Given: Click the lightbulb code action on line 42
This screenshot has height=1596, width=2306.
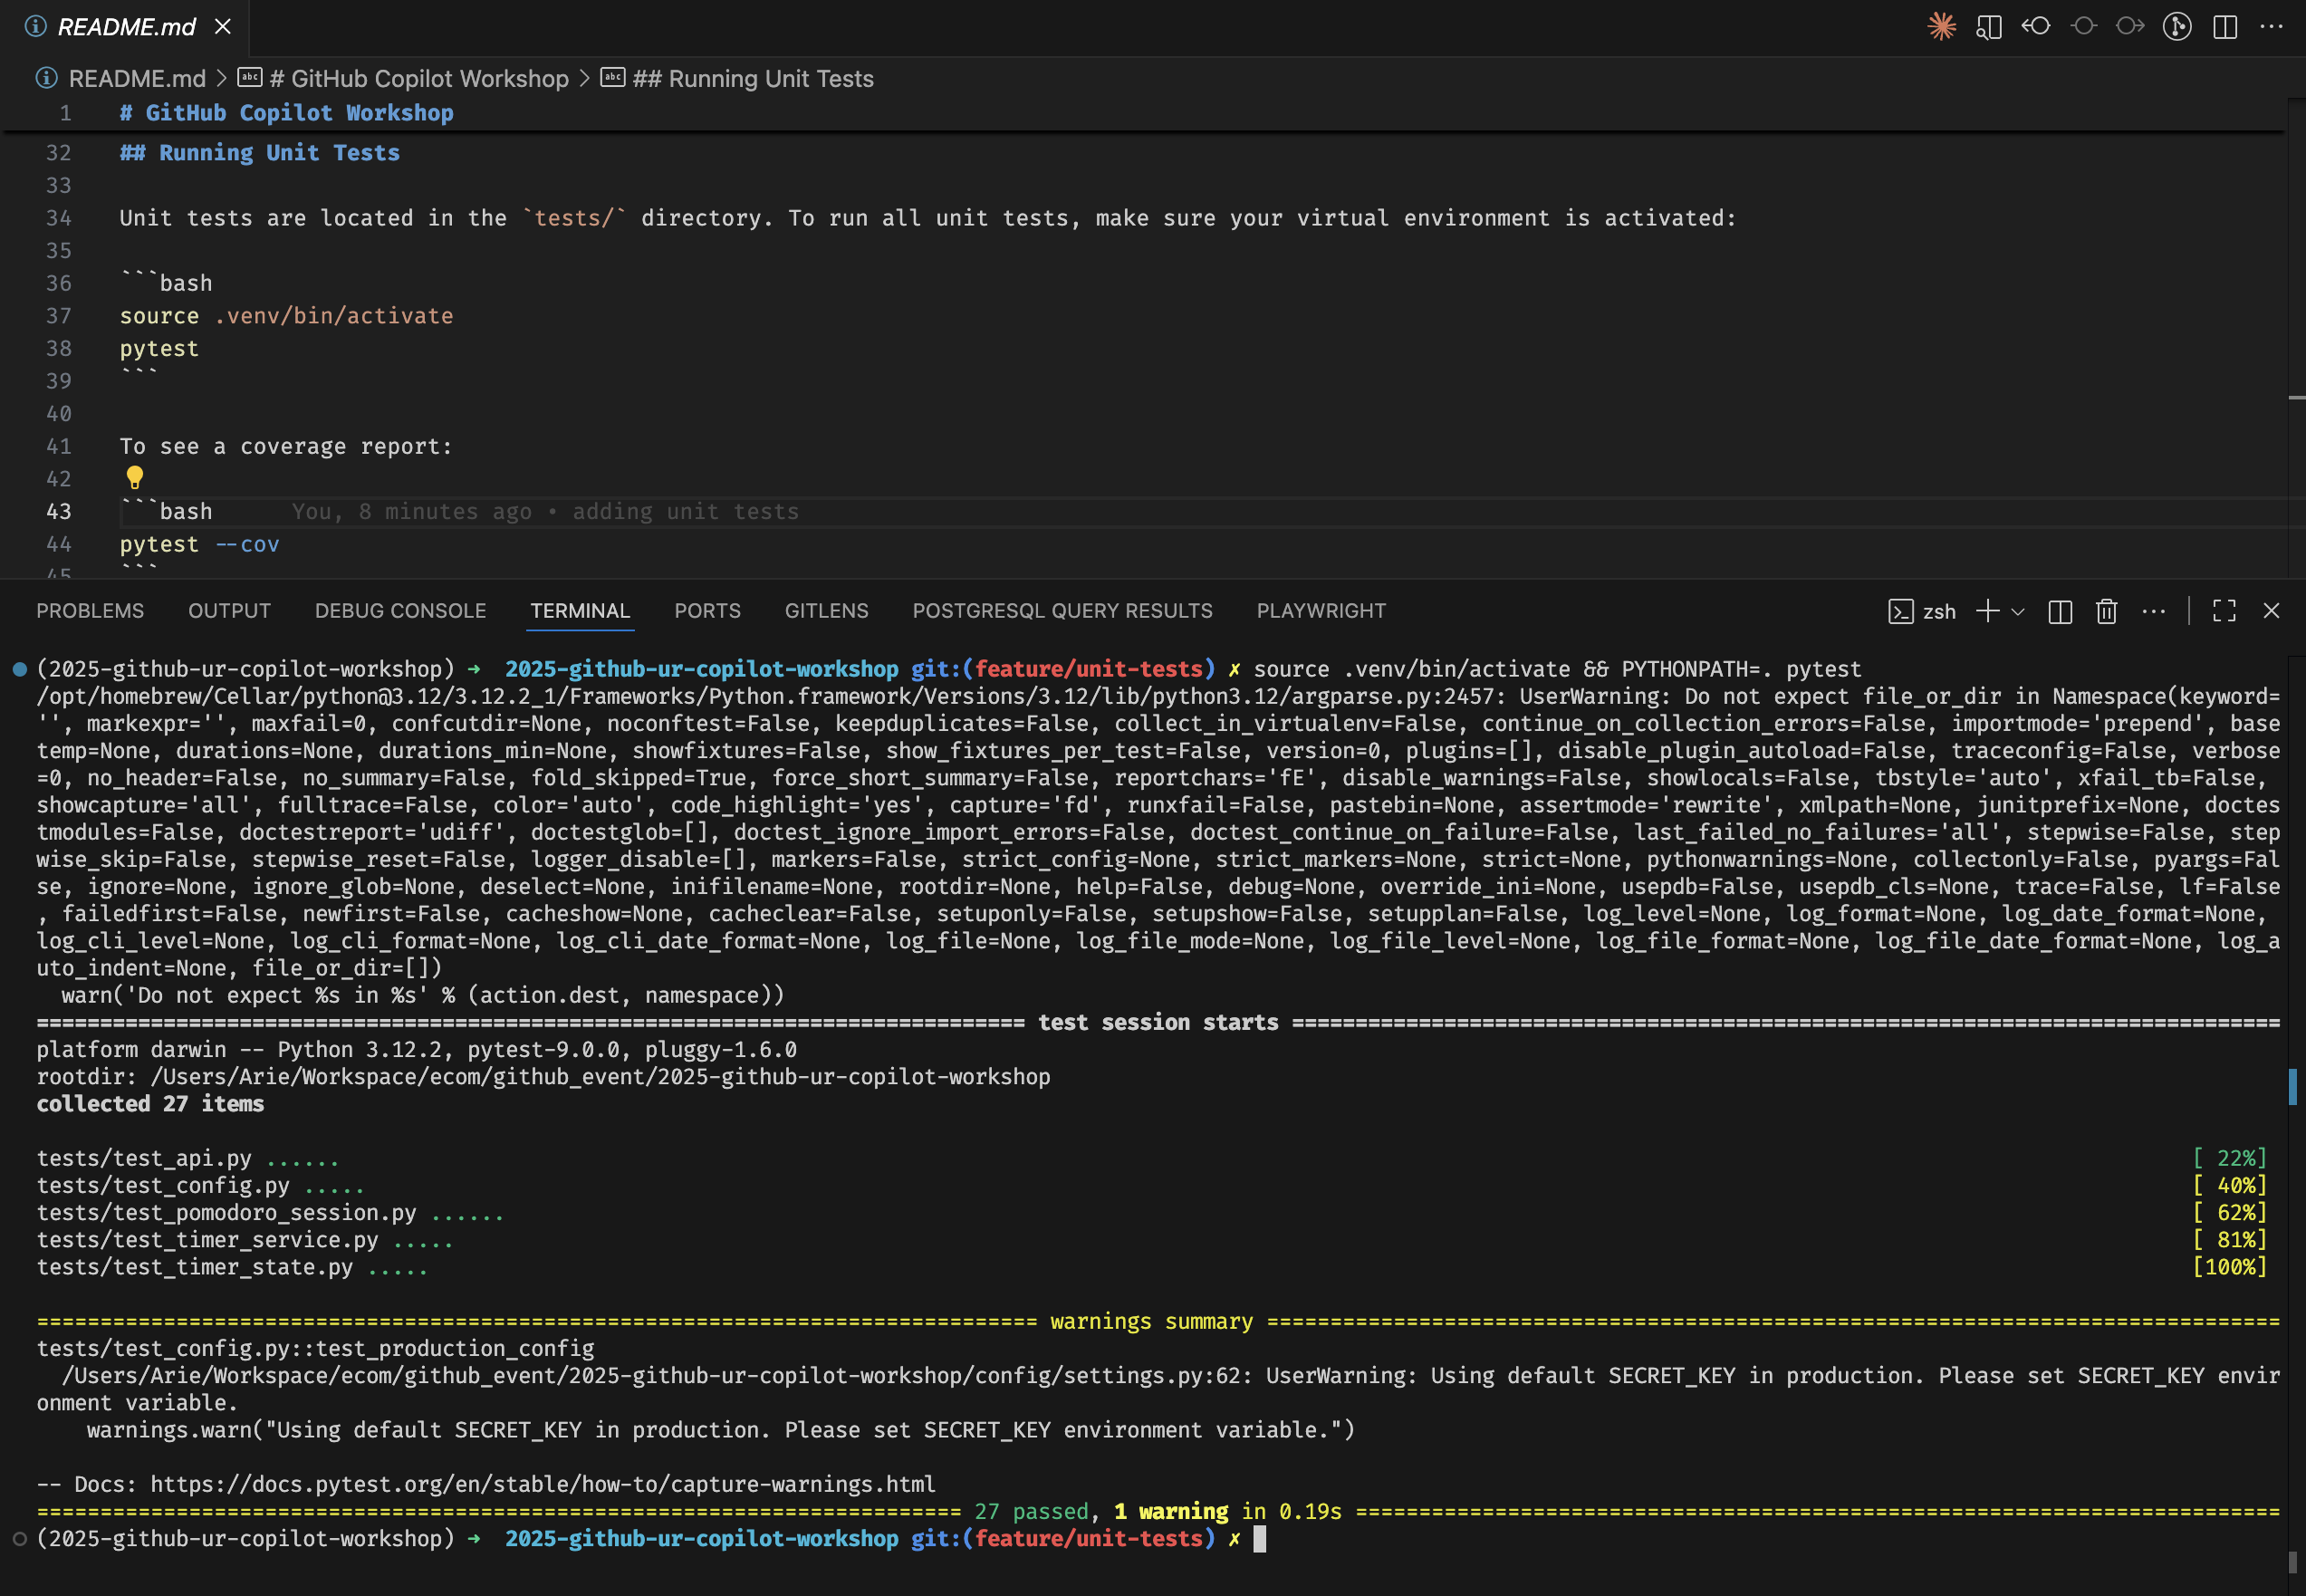Looking at the screenshot, I should pyautogui.click(x=134, y=477).
